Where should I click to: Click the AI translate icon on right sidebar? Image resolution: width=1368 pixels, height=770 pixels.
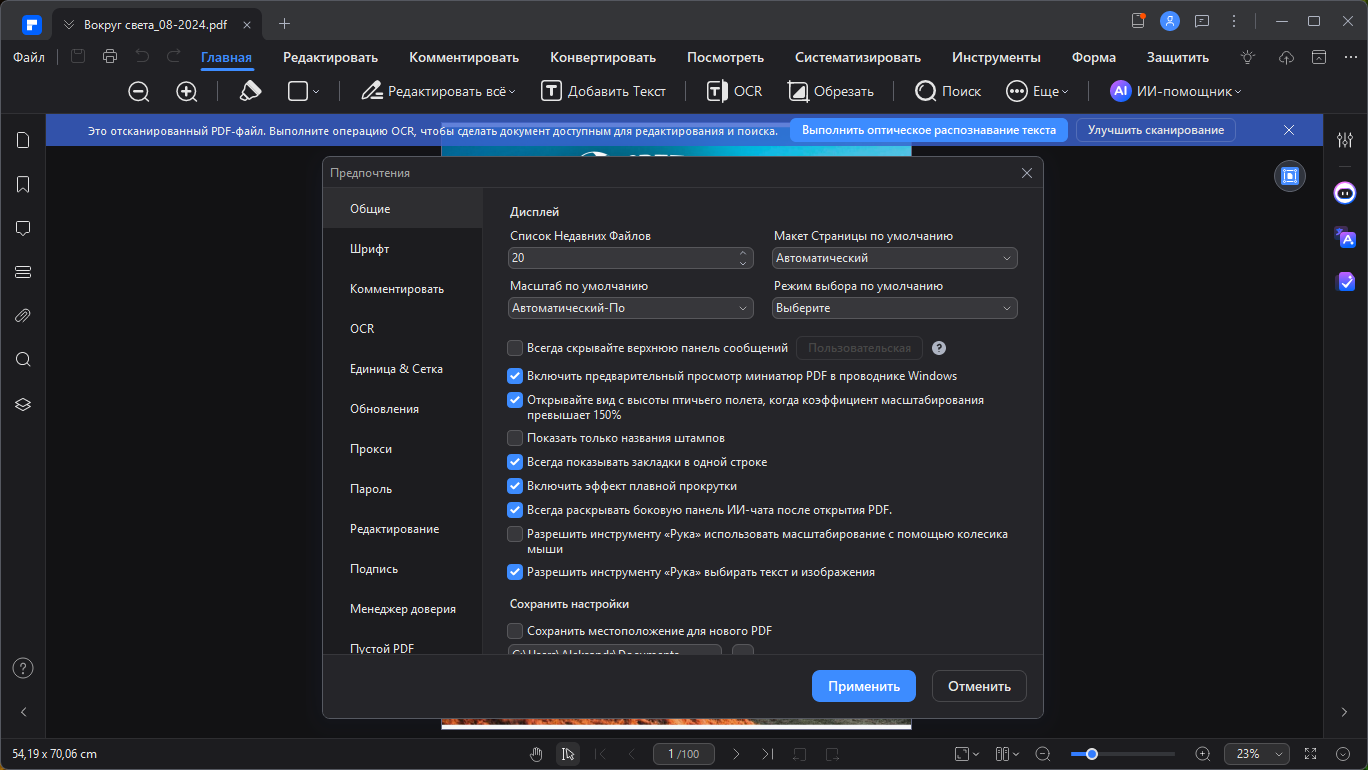(1345, 237)
